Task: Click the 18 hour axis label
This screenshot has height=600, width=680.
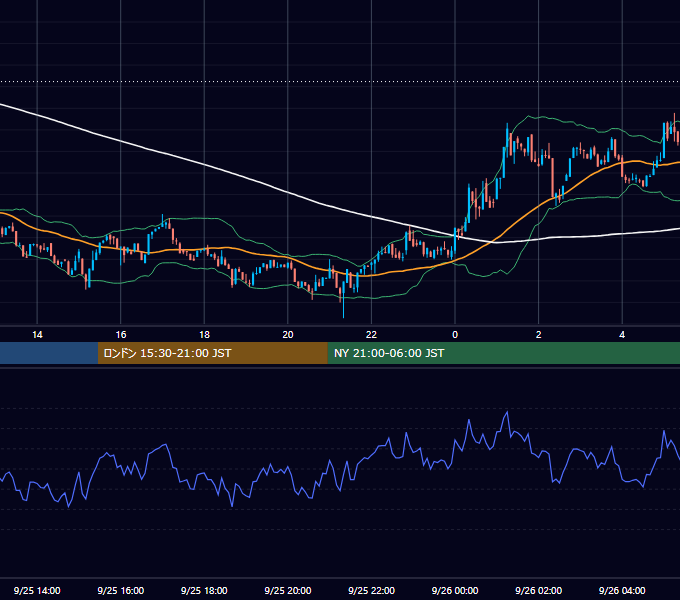Action: pos(204,335)
